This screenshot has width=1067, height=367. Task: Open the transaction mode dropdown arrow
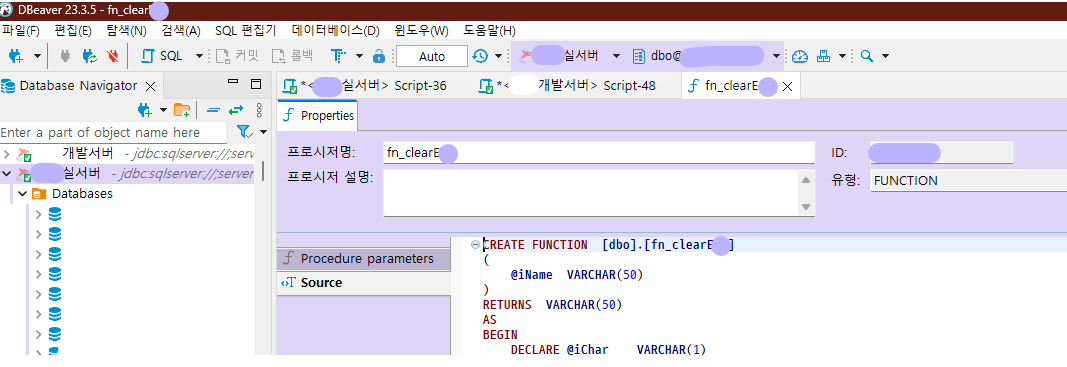[x=359, y=57]
